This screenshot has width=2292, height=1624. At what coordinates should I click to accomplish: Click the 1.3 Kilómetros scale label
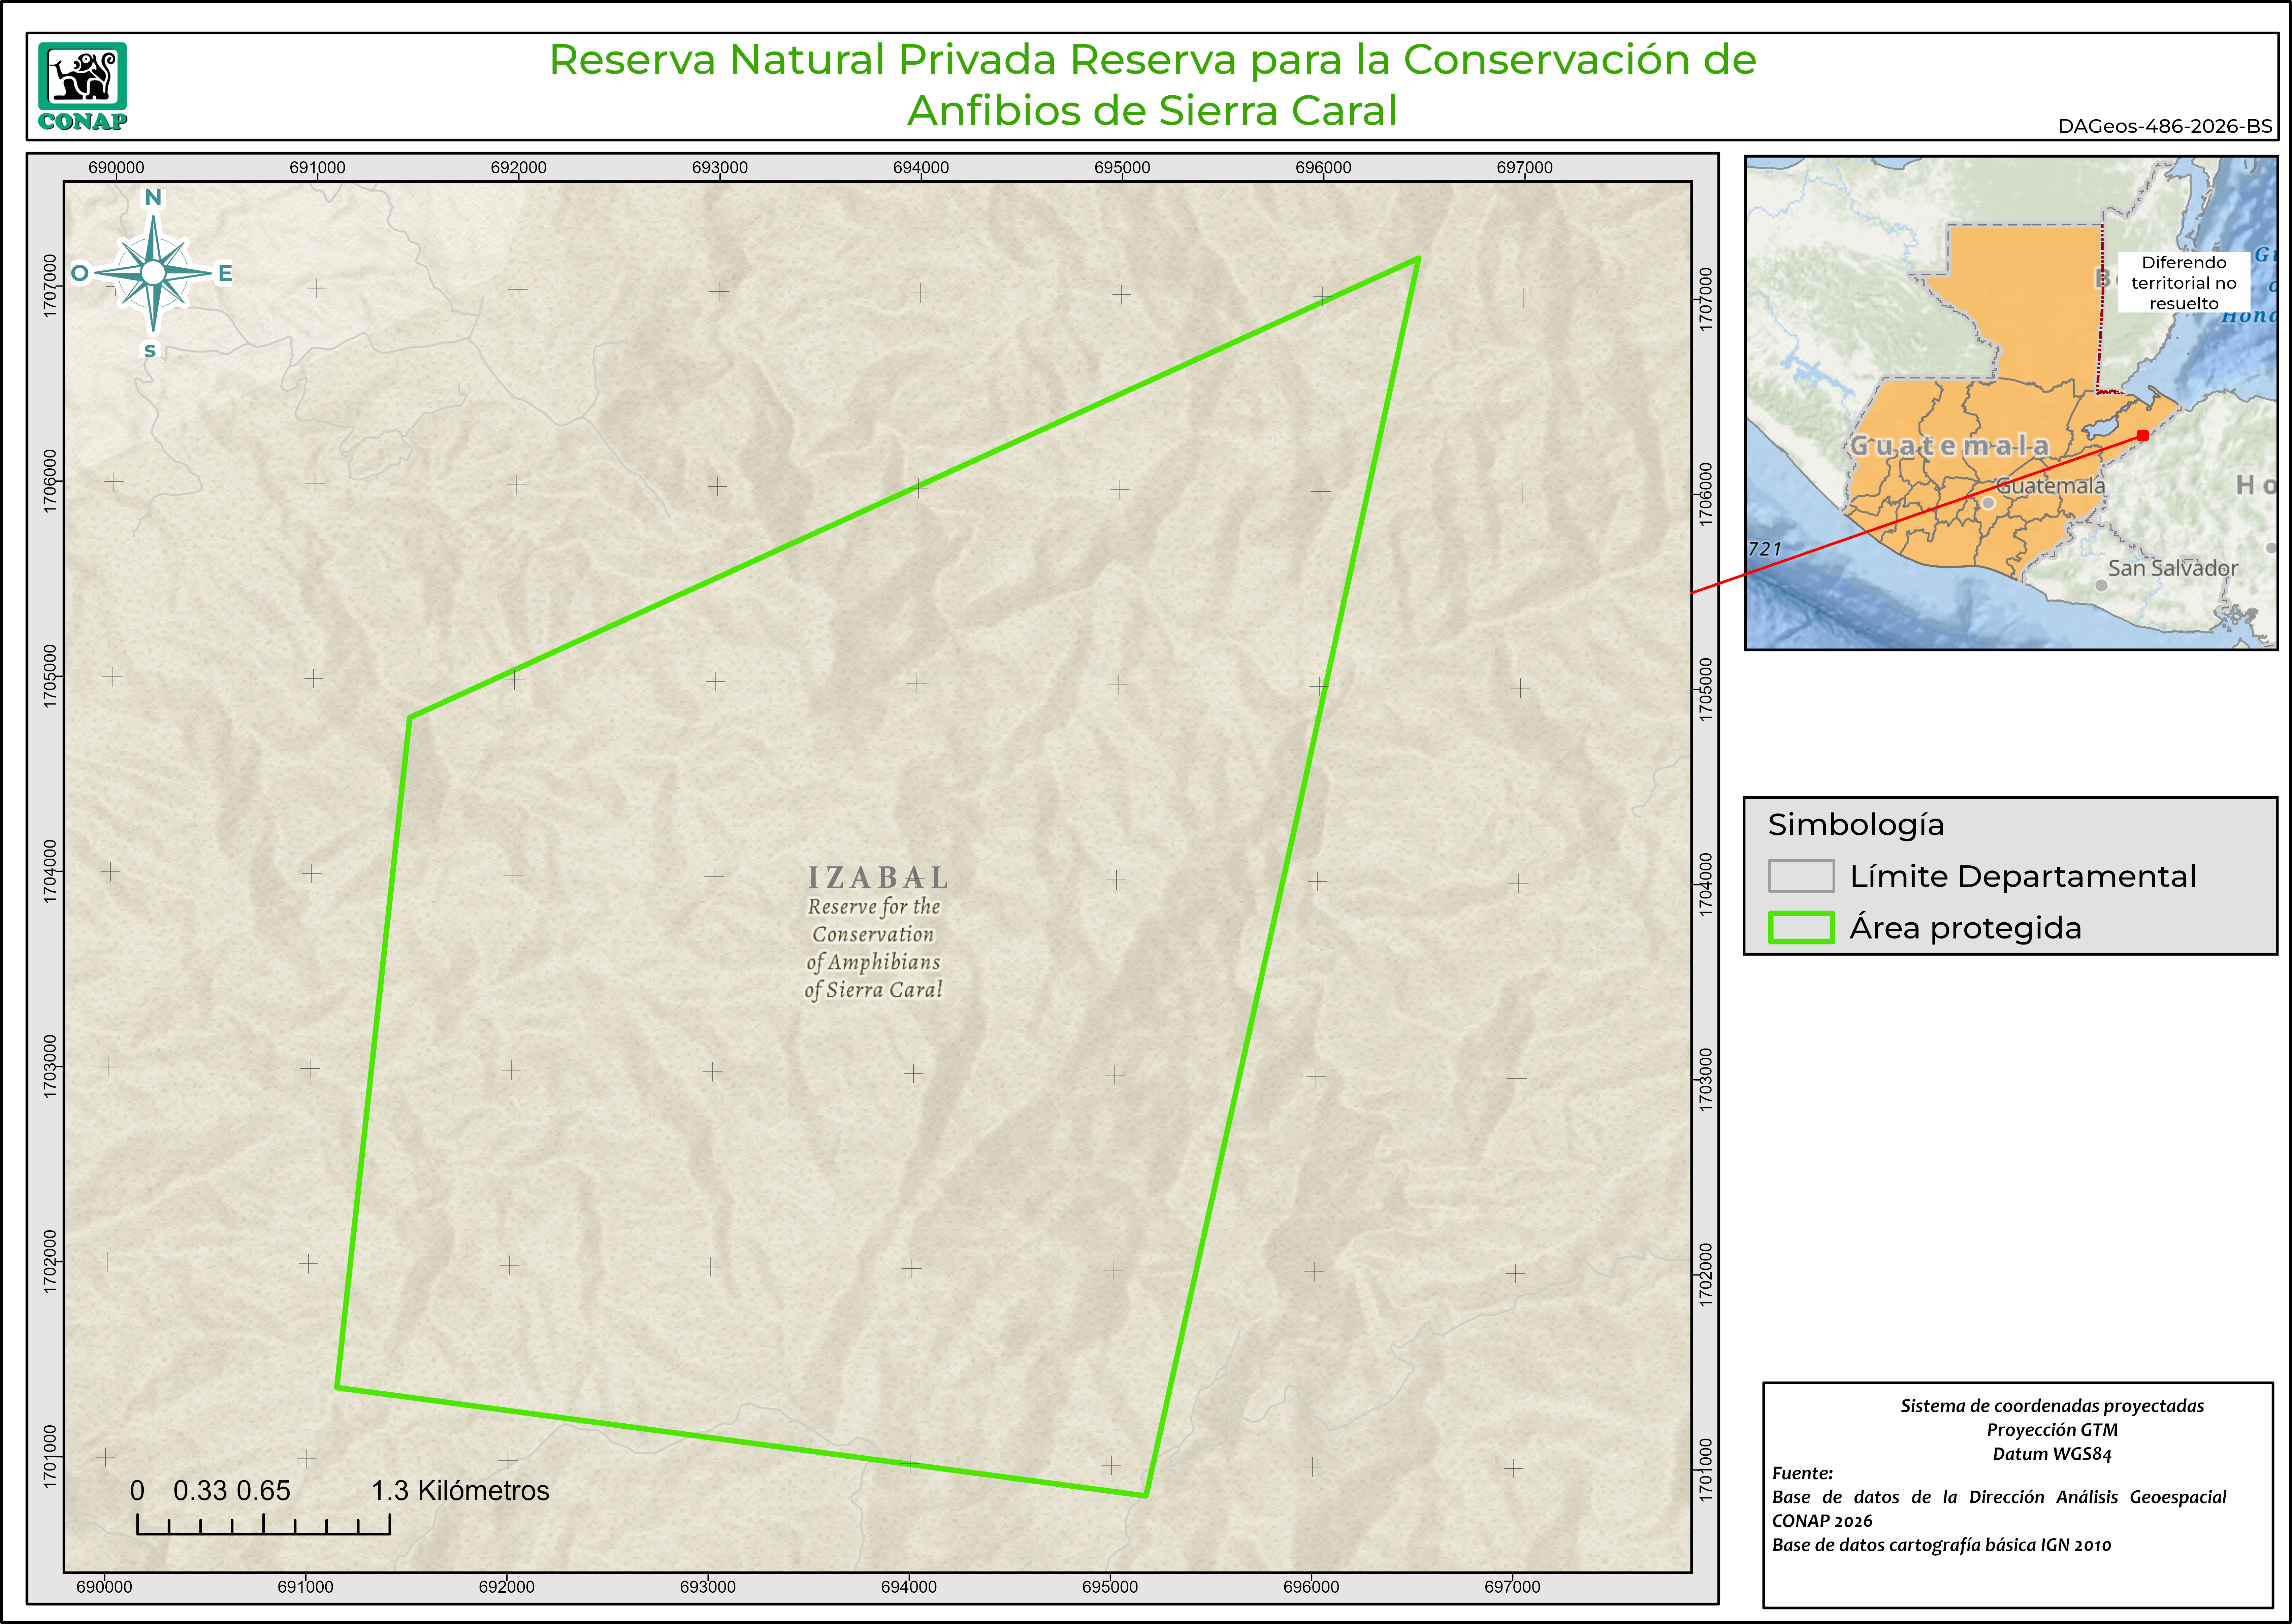click(460, 1491)
